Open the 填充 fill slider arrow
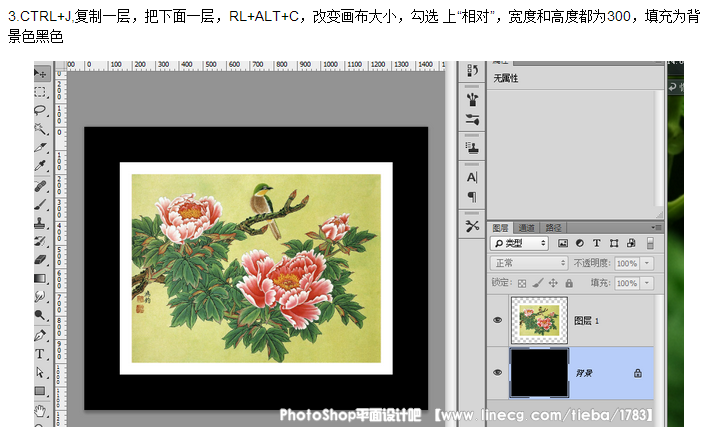Screen dimensions: 703x432 pos(647,283)
